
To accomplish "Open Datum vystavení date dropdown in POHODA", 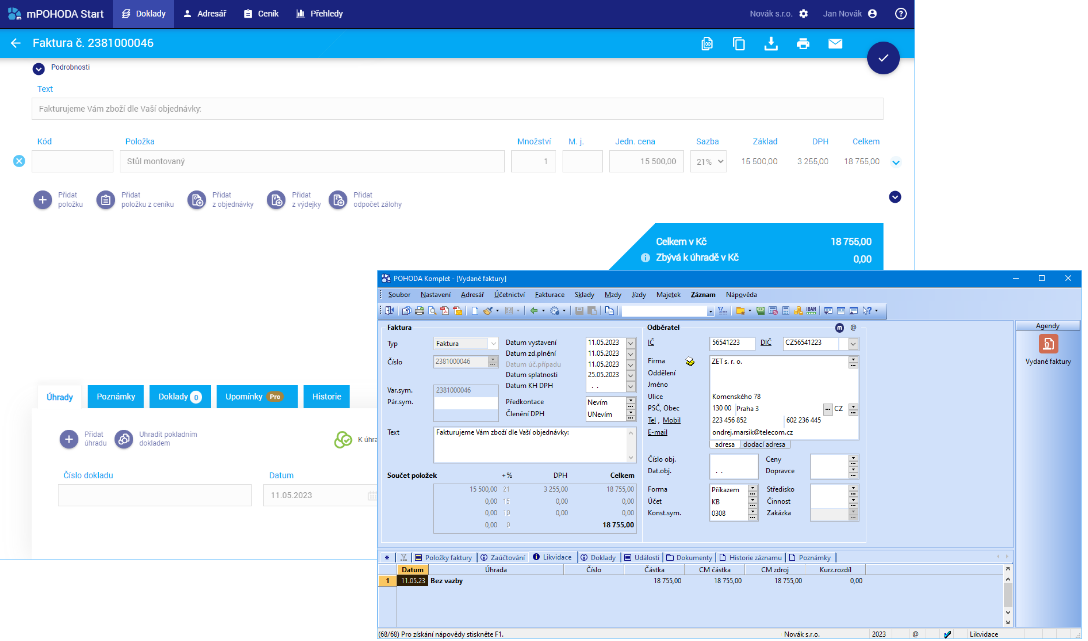I will (x=631, y=343).
